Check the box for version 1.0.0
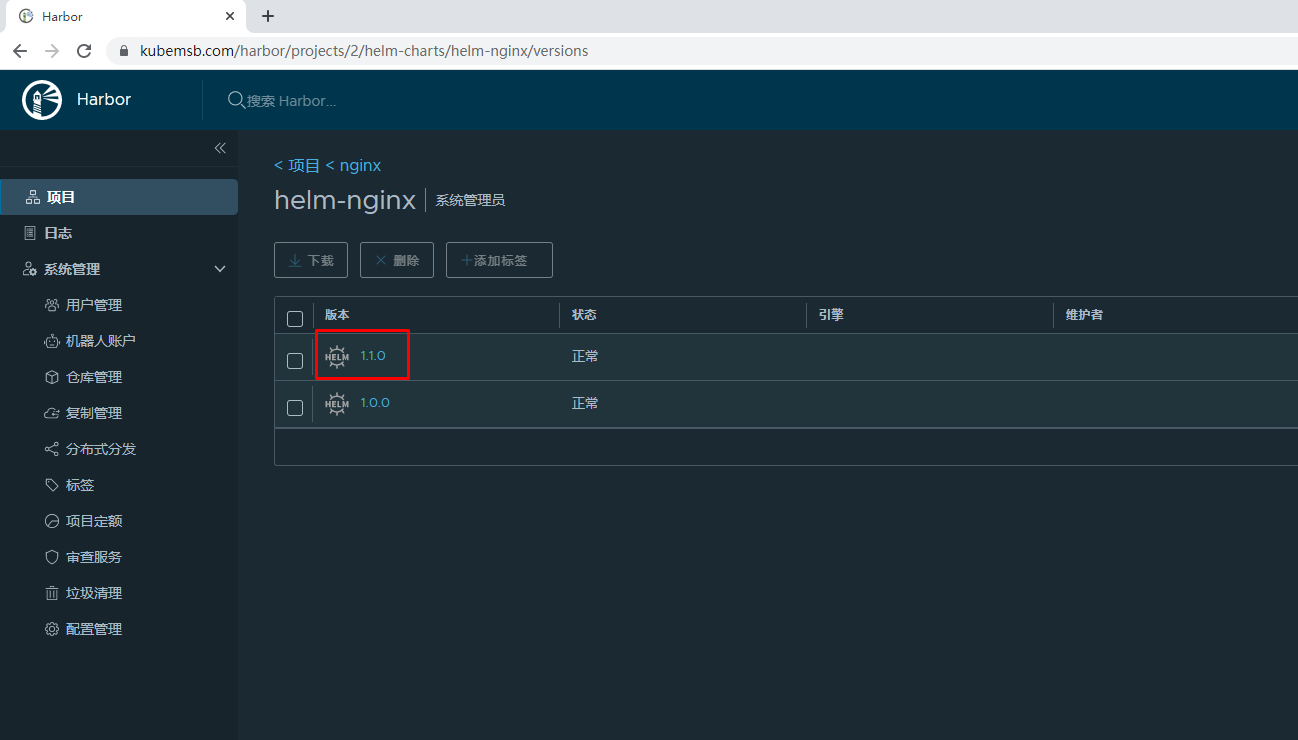This screenshot has width=1298, height=740. tap(295, 408)
